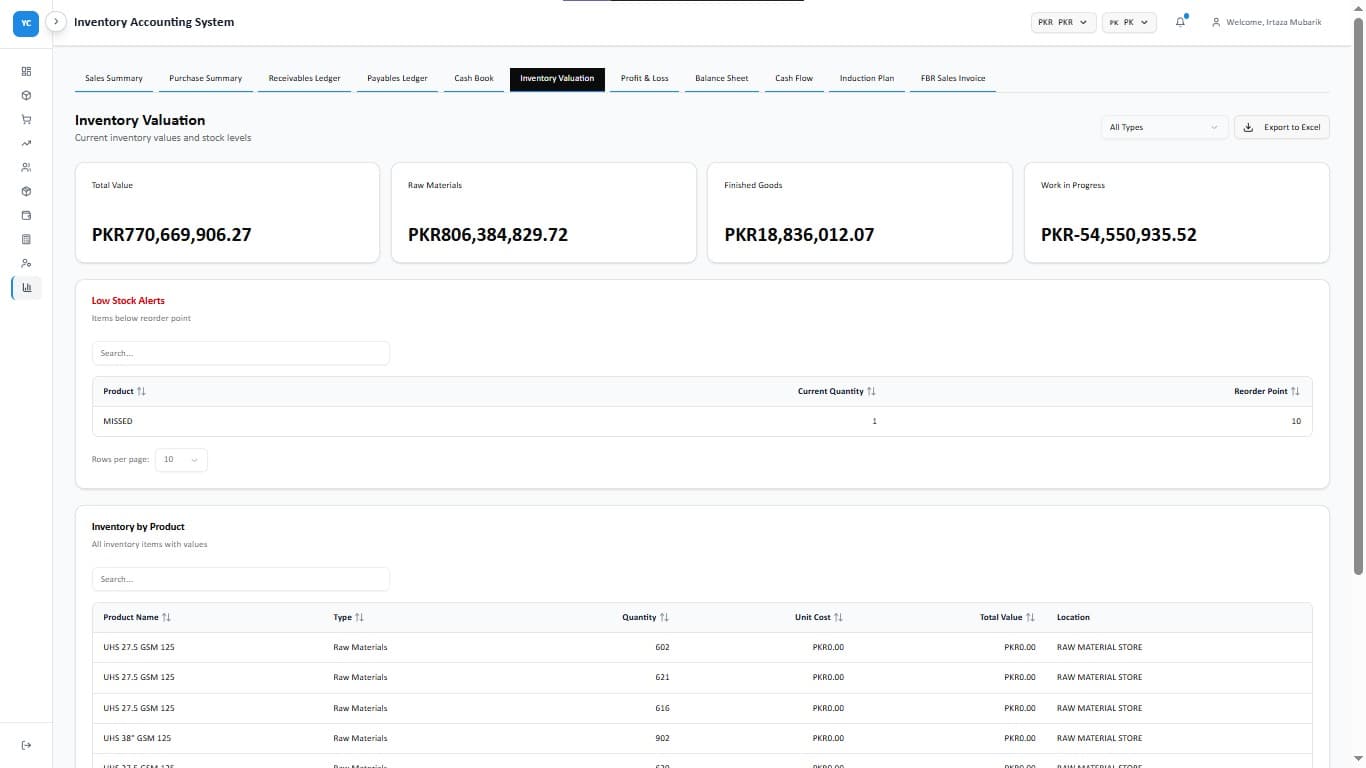The height and width of the screenshot is (768, 1366).
Task: Expand the sidebar with the chevron button
Action: pyautogui.click(x=57, y=21)
